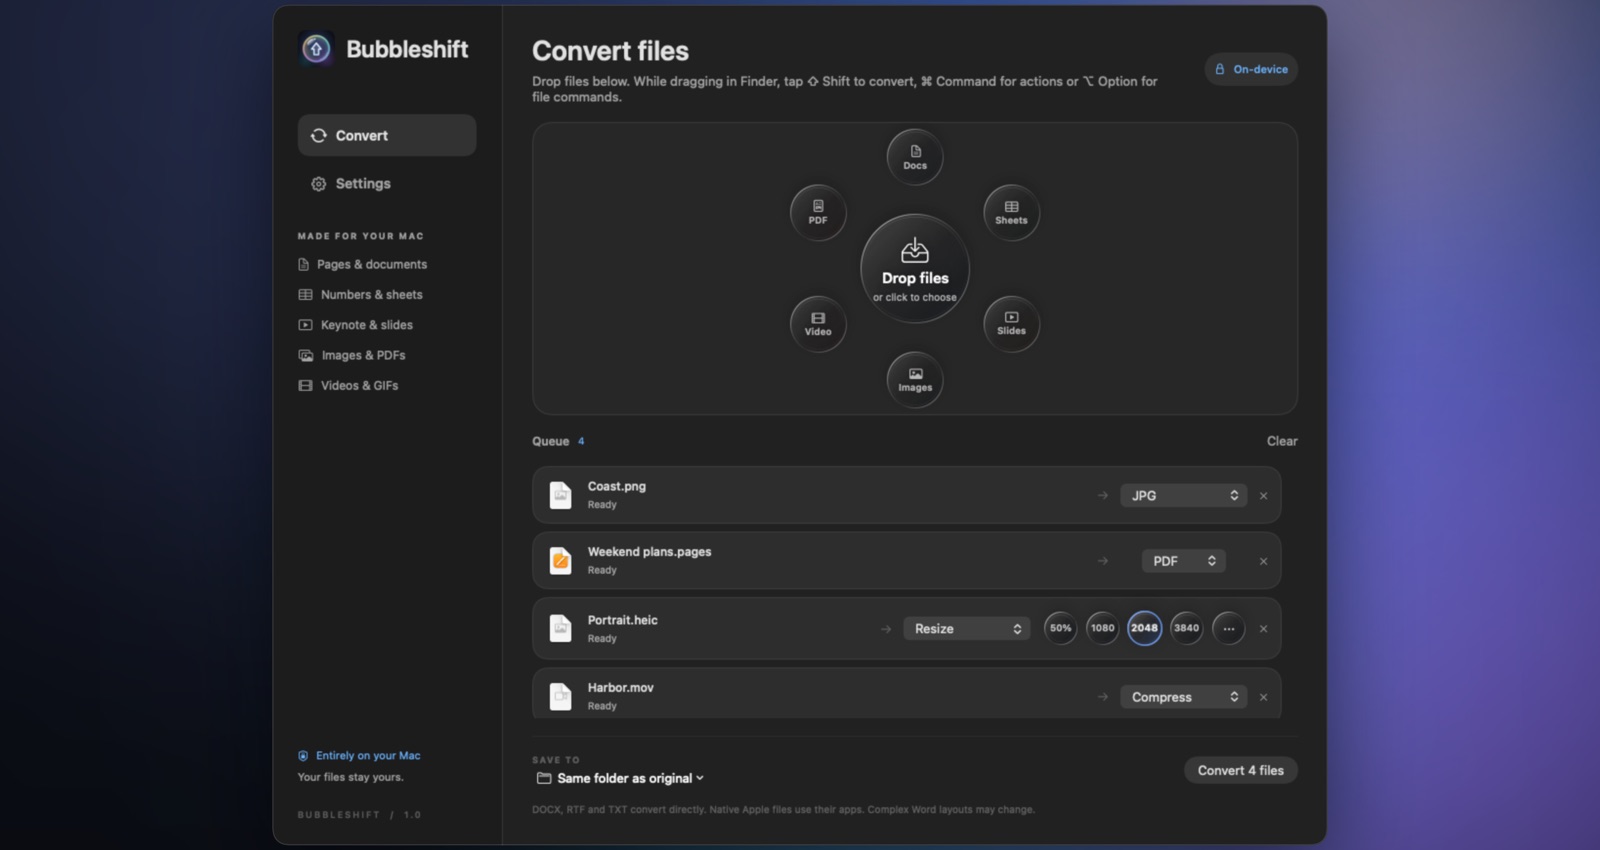Remove Coast.png from the queue
Screen dimensions: 1600x850
1263,496
